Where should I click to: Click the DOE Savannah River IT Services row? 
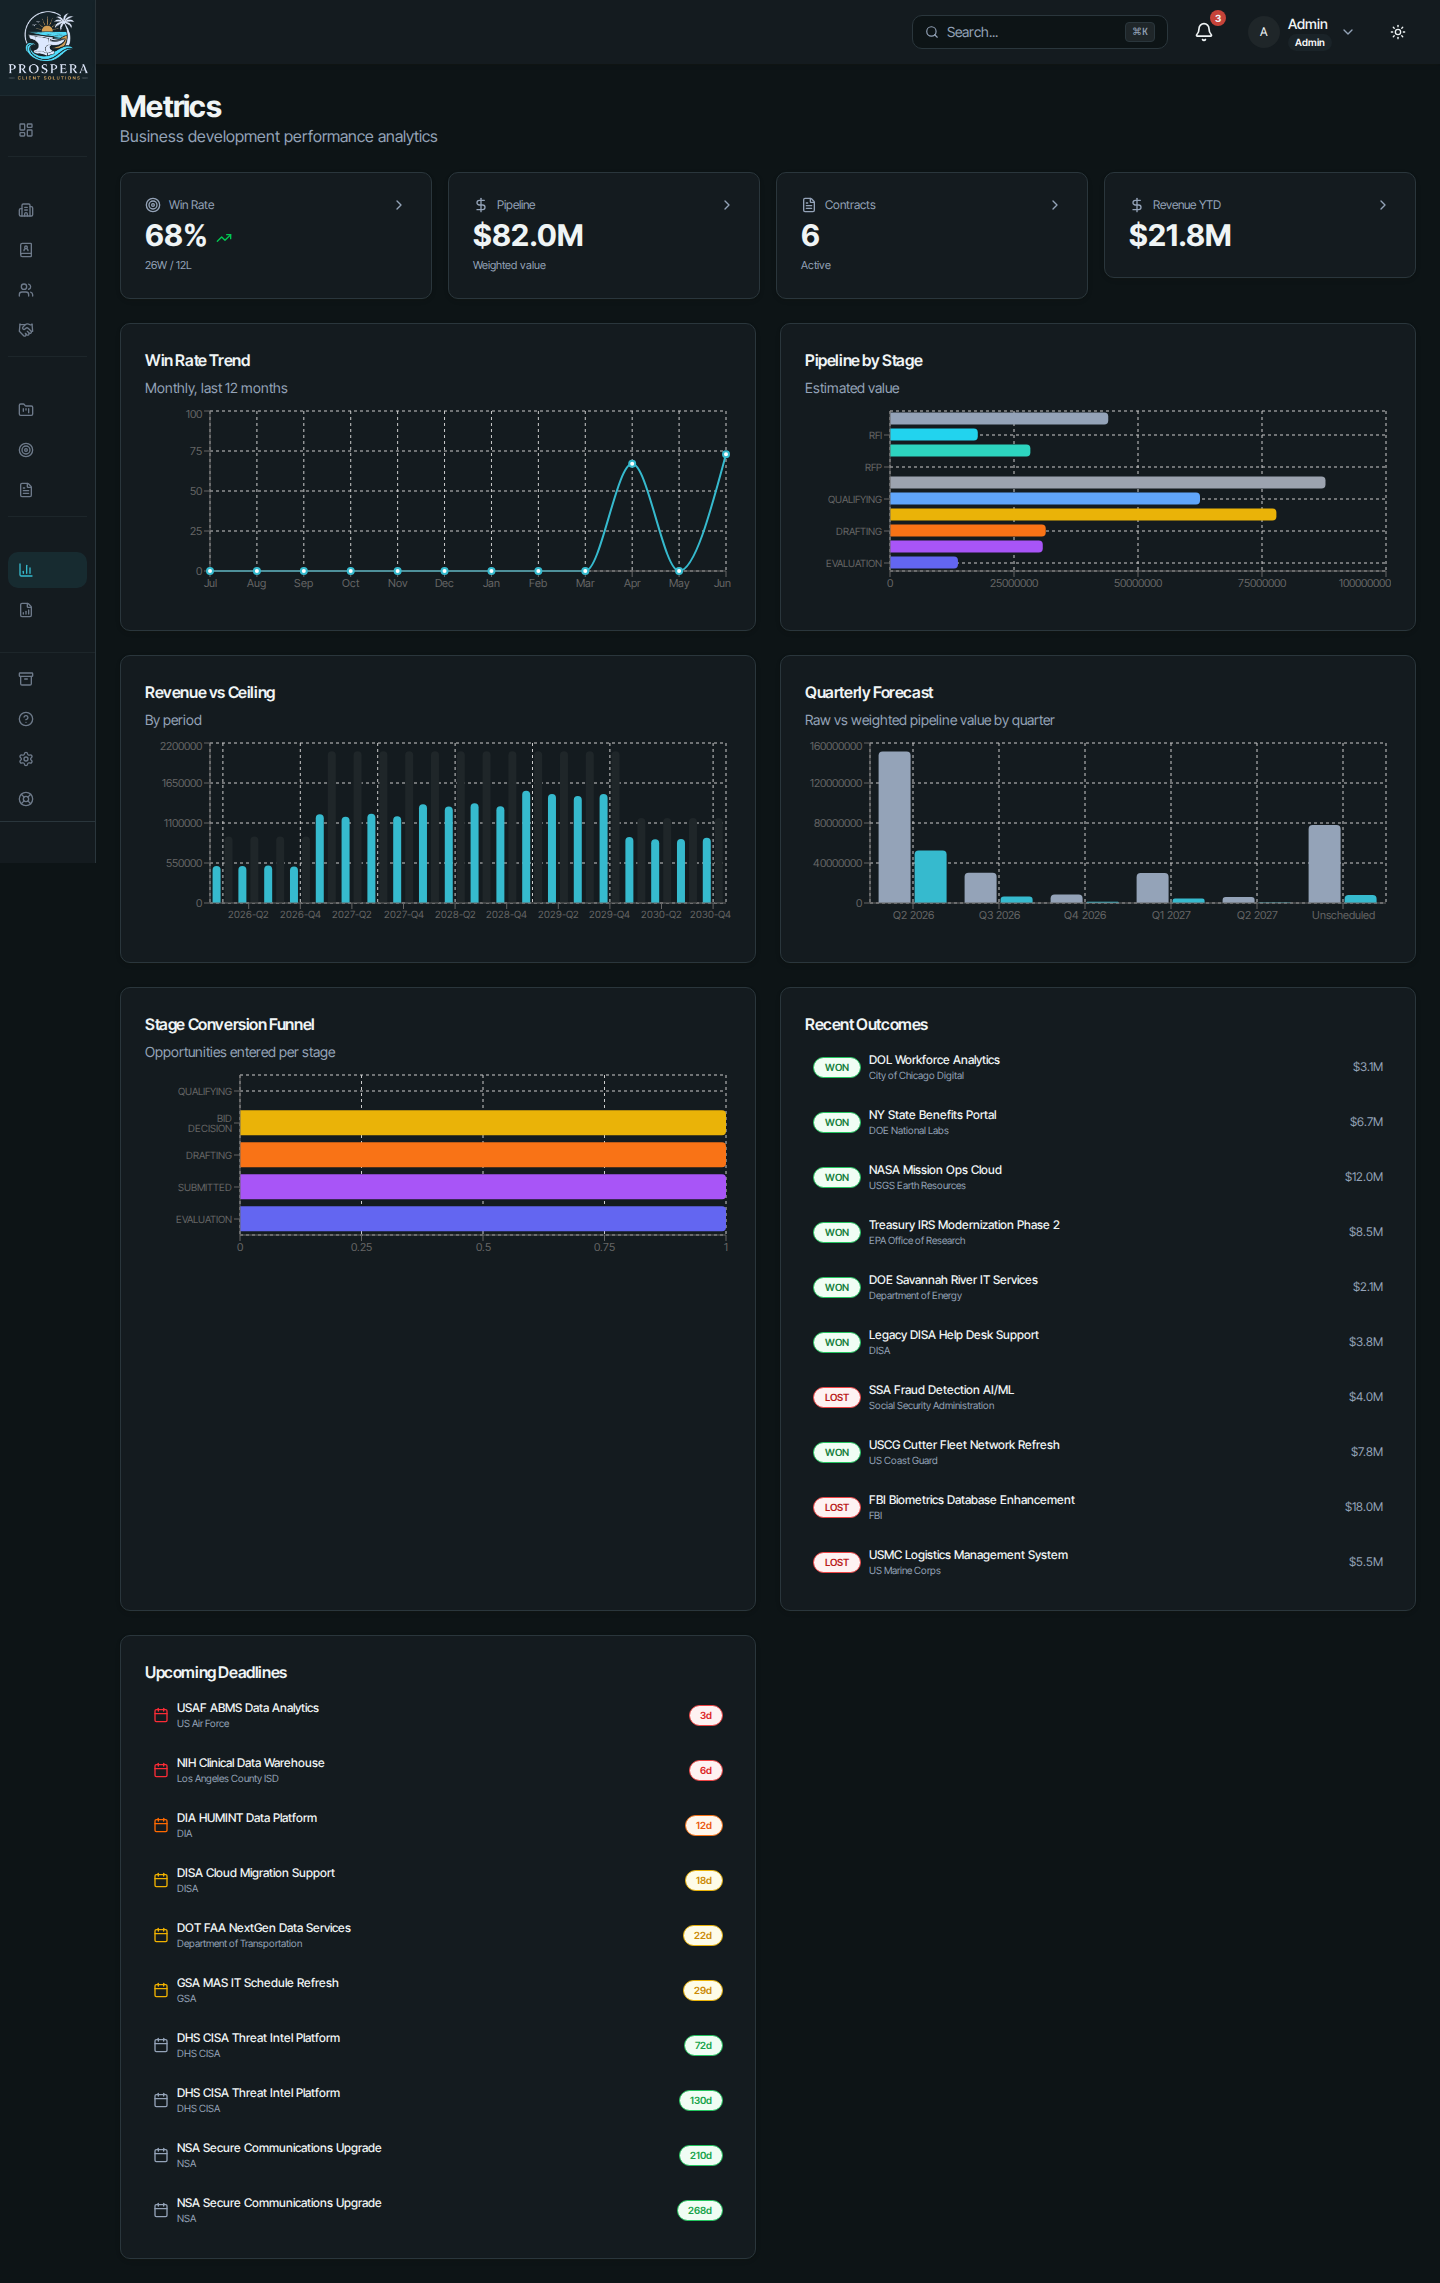[1098, 1287]
